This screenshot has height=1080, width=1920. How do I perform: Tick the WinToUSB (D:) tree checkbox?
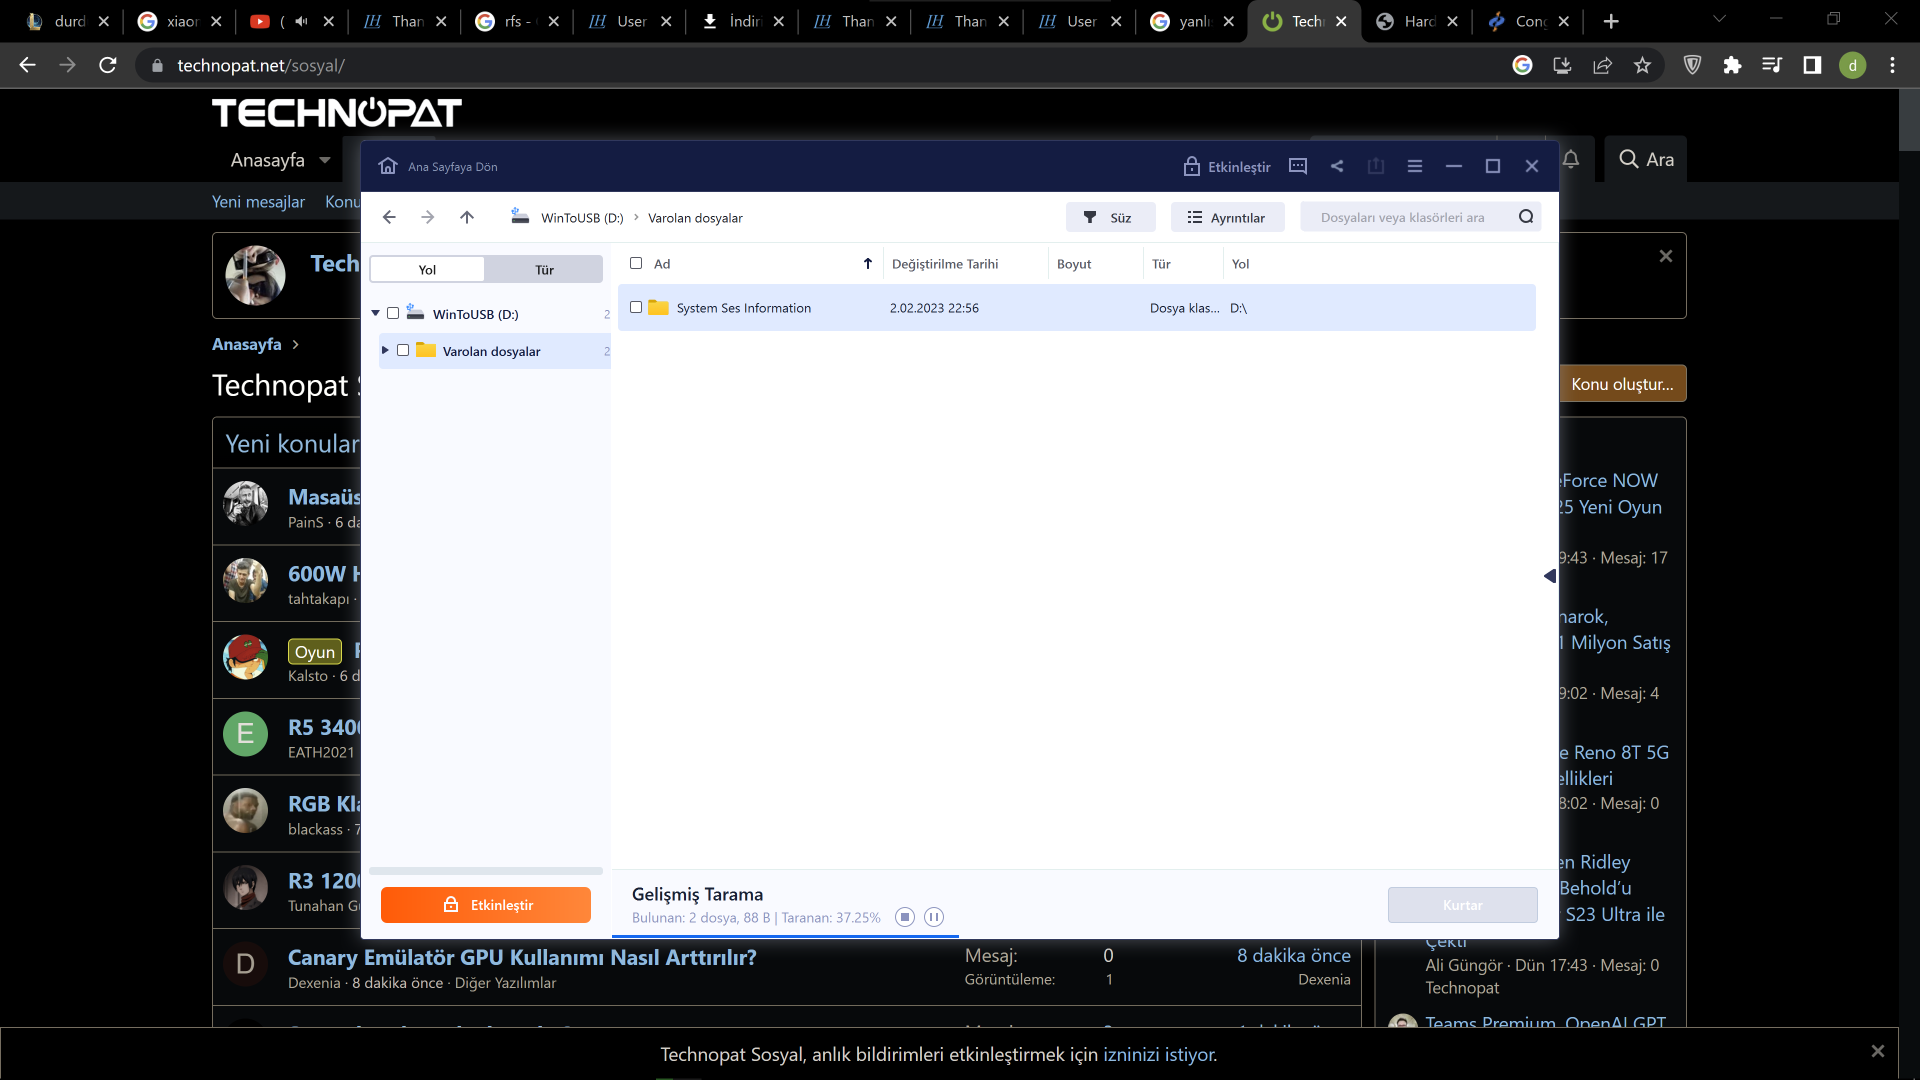393,313
